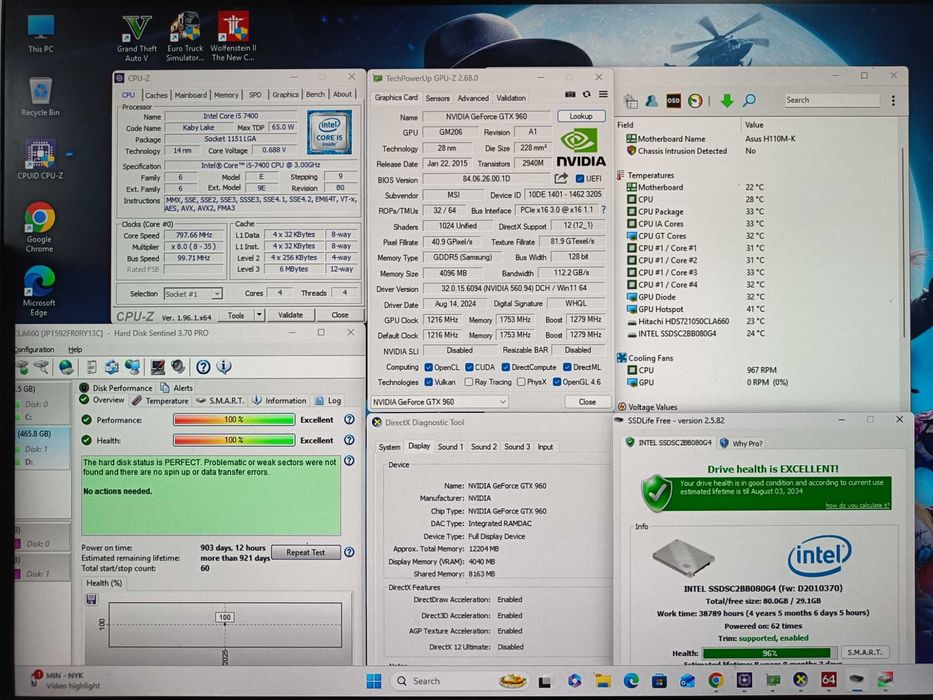This screenshot has width=933, height=700.
Task: Click the Bus Interface question mark in GPU-Z
Action: click(x=603, y=210)
